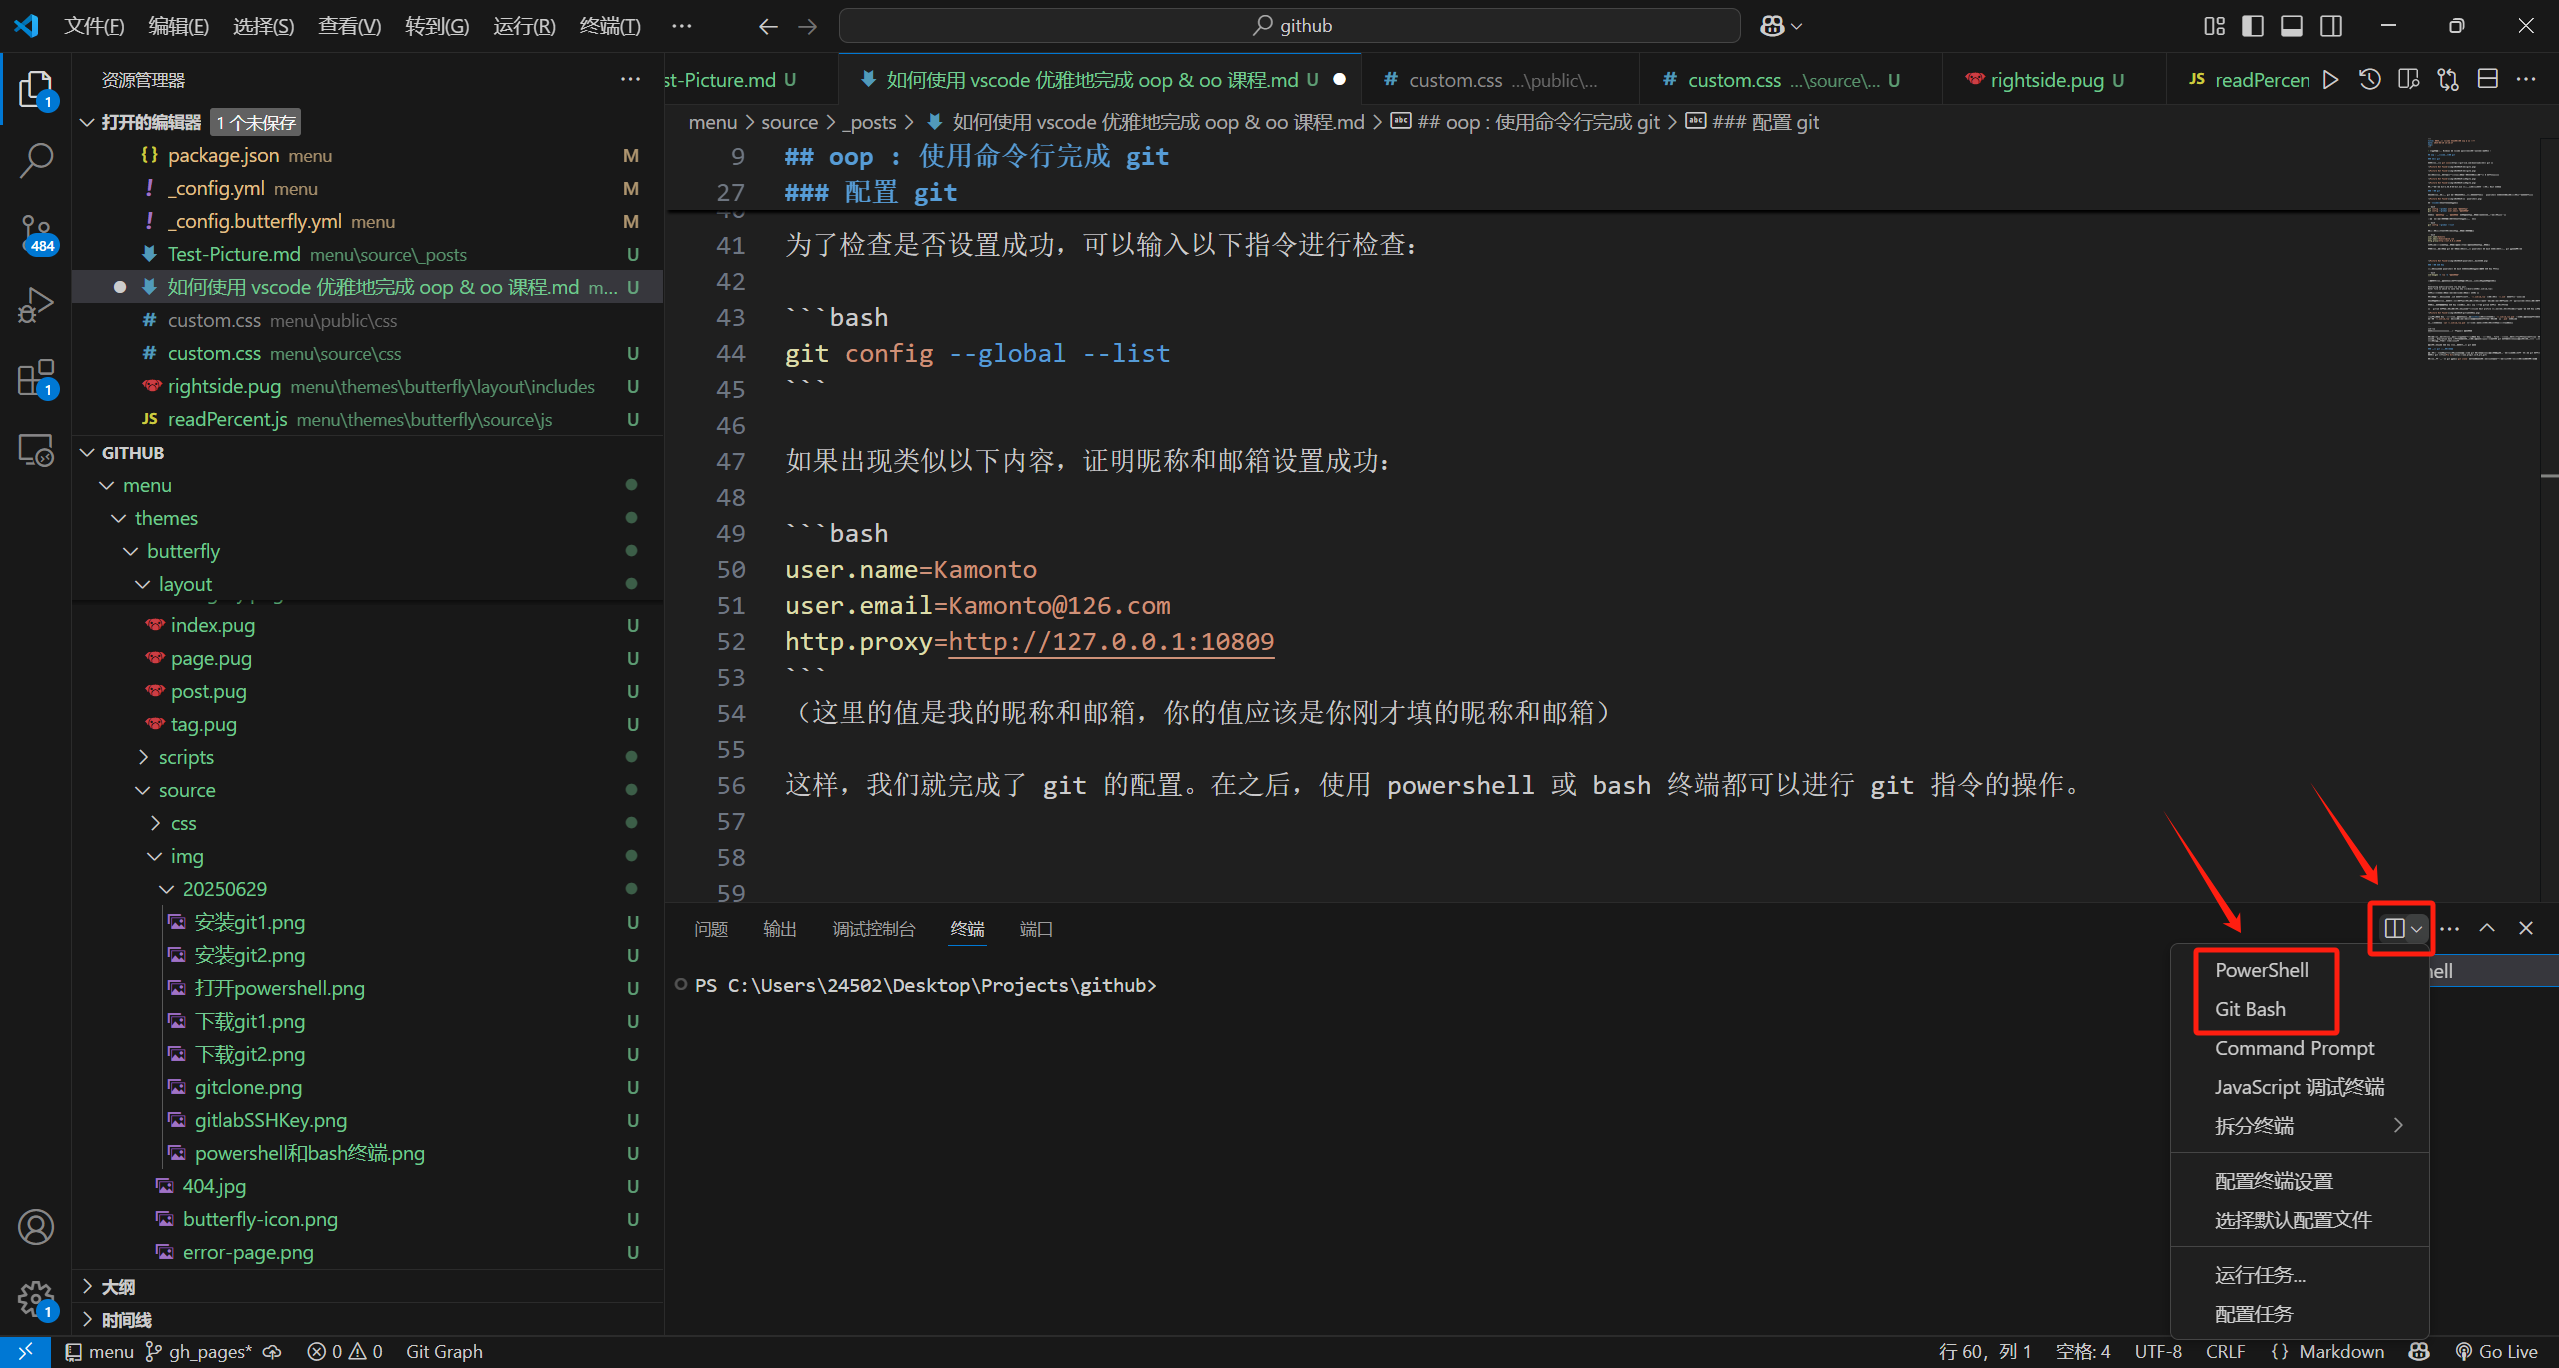Toggle the primary side bar layout button
Screen dimensions: 2559x1368
[2253, 26]
